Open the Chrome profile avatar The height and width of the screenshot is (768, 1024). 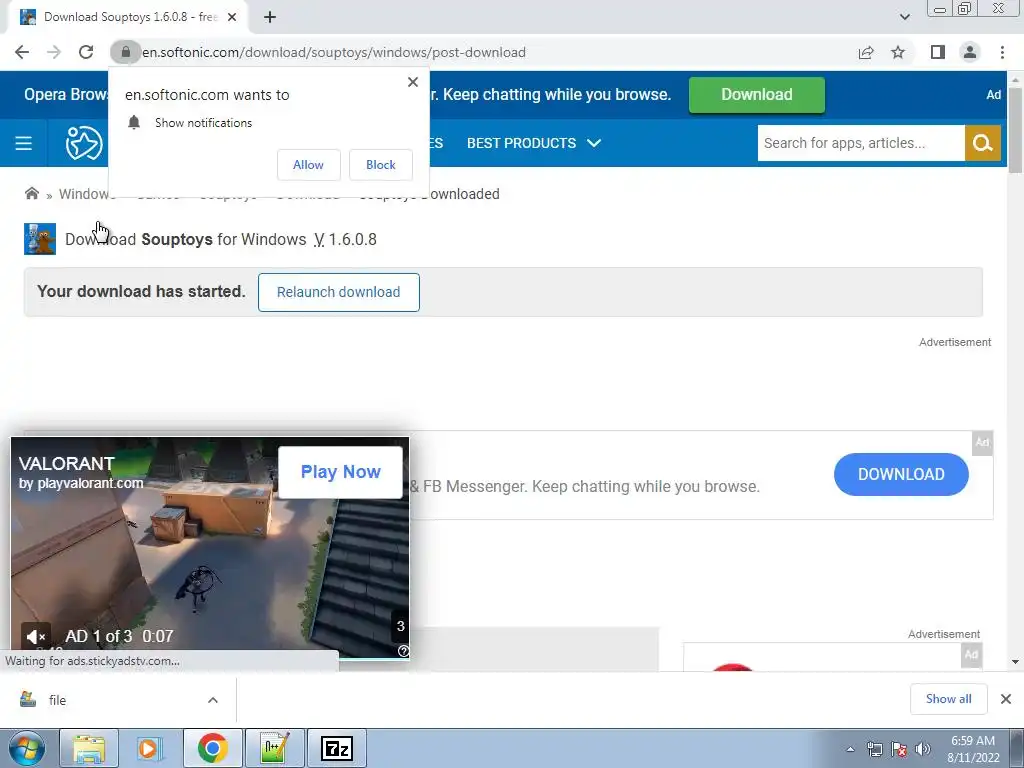(x=970, y=52)
